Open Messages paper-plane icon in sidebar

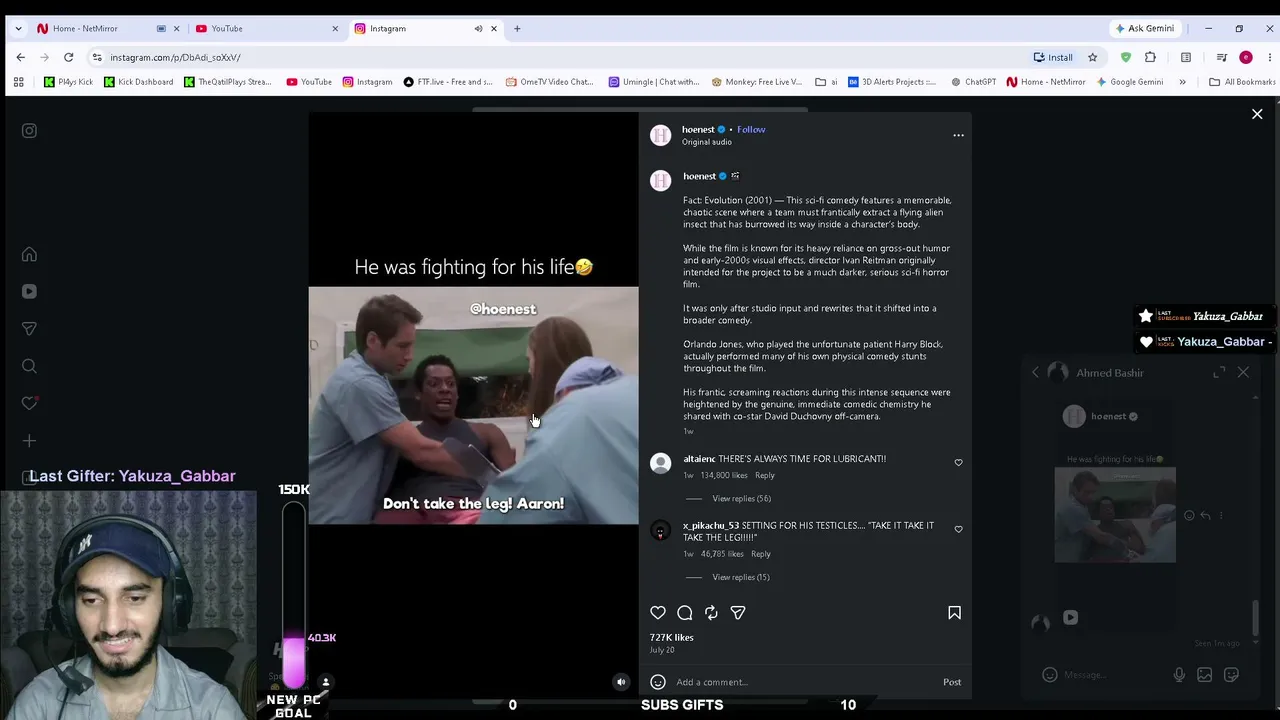click(x=29, y=329)
